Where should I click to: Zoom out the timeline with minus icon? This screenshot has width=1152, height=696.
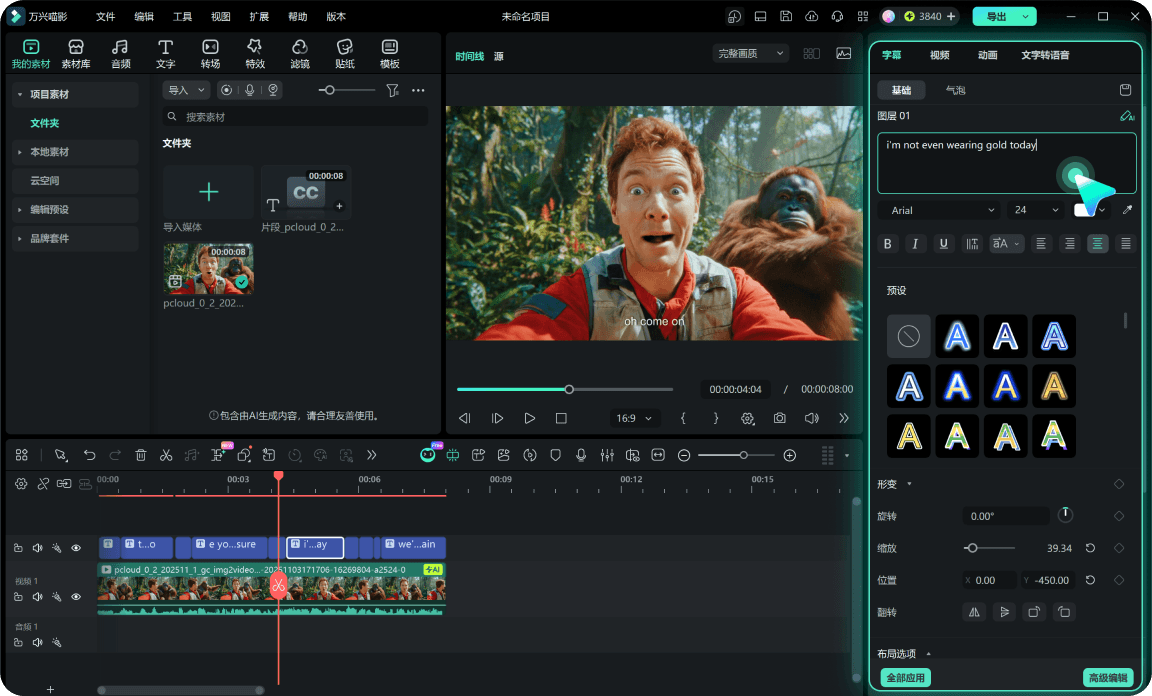point(684,456)
